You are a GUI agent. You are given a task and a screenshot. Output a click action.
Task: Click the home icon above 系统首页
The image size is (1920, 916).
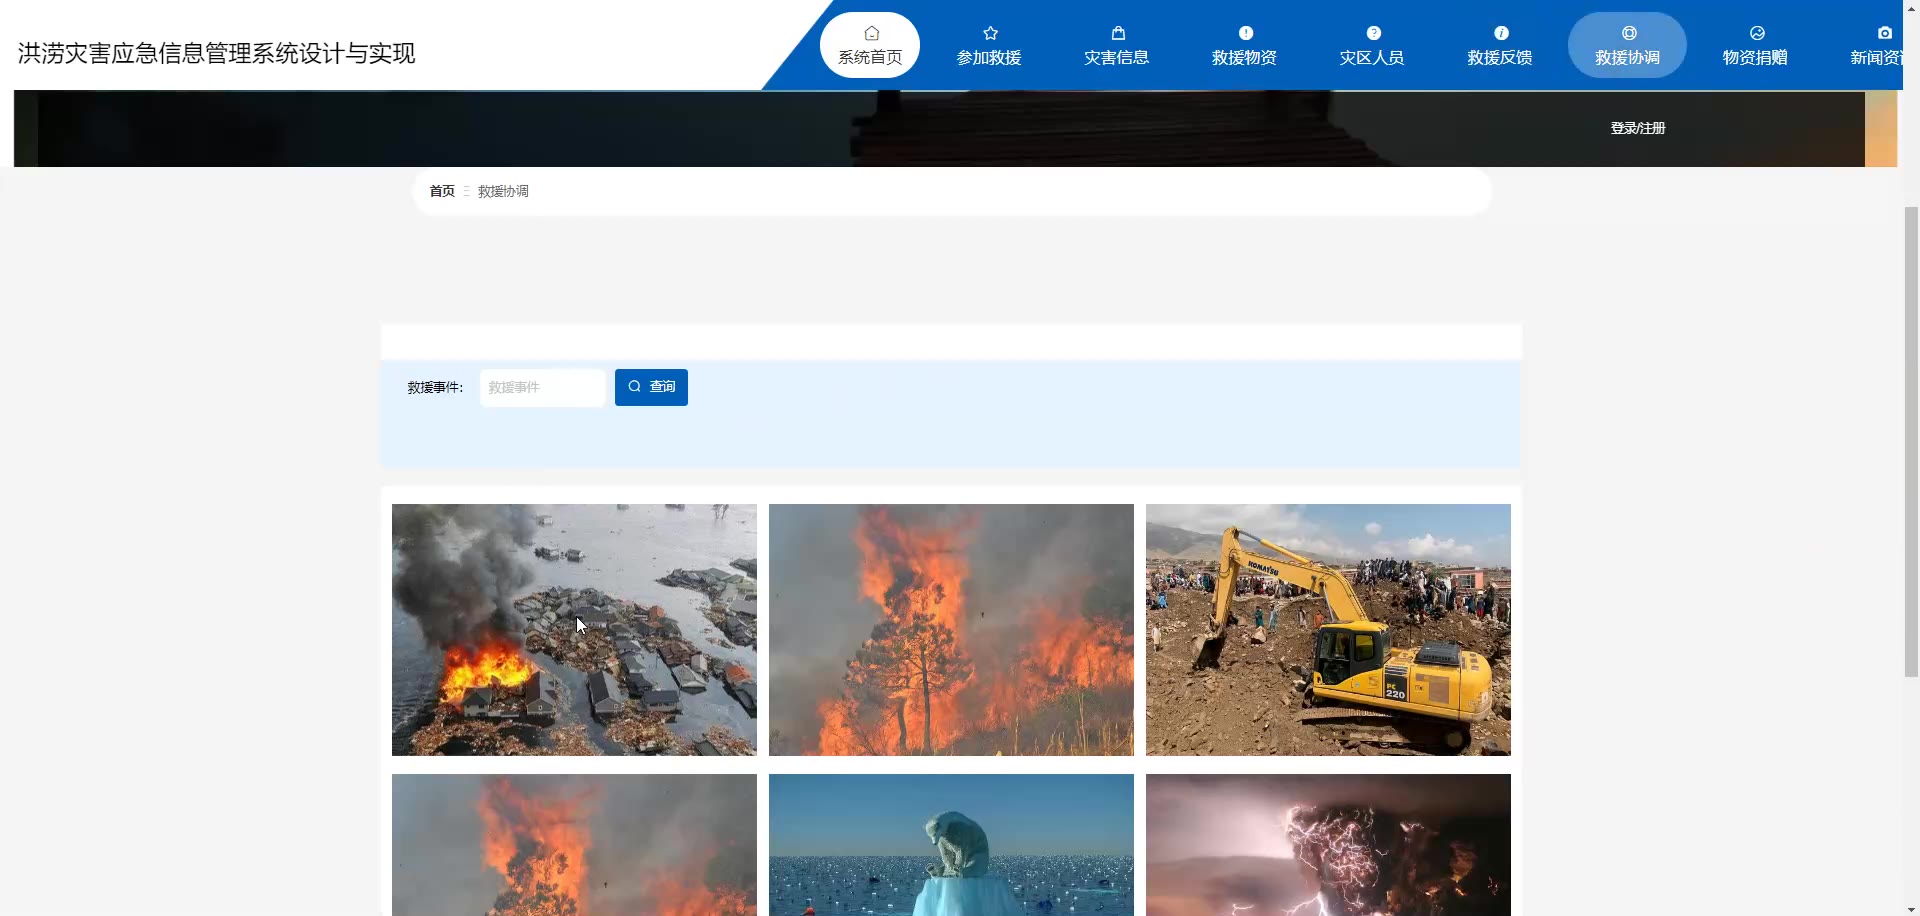871,33
